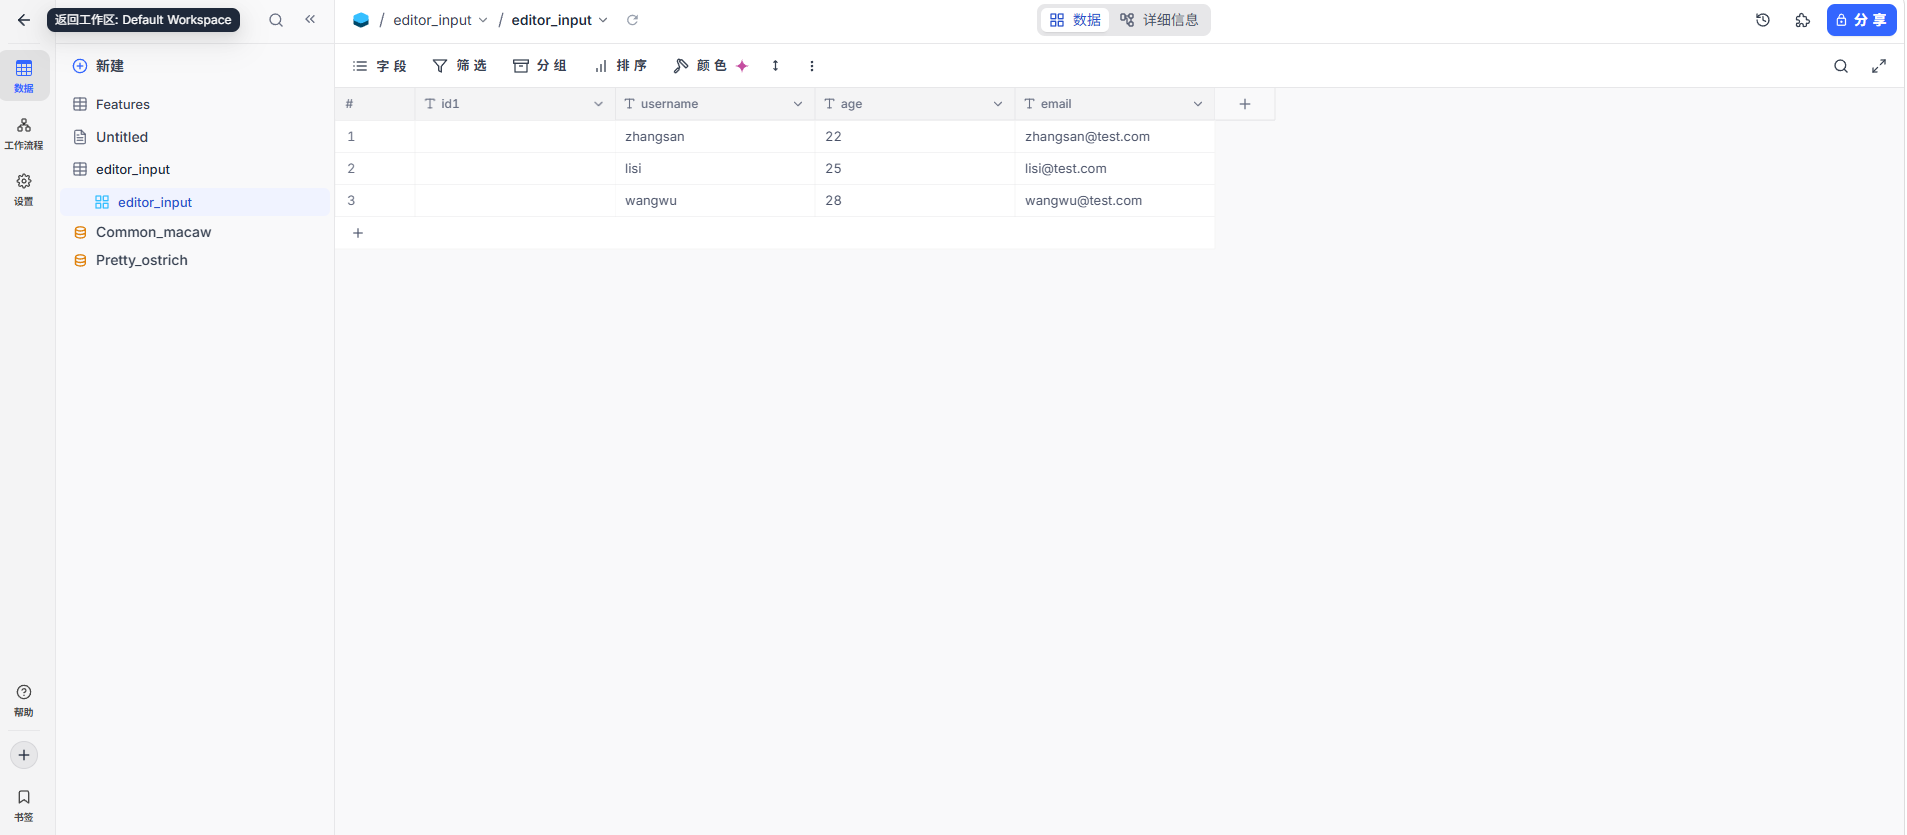Image resolution: width=1907 pixels, height=835 pixels.
Task: Open the Pretty_ostrich database
Action: [195, 260]
